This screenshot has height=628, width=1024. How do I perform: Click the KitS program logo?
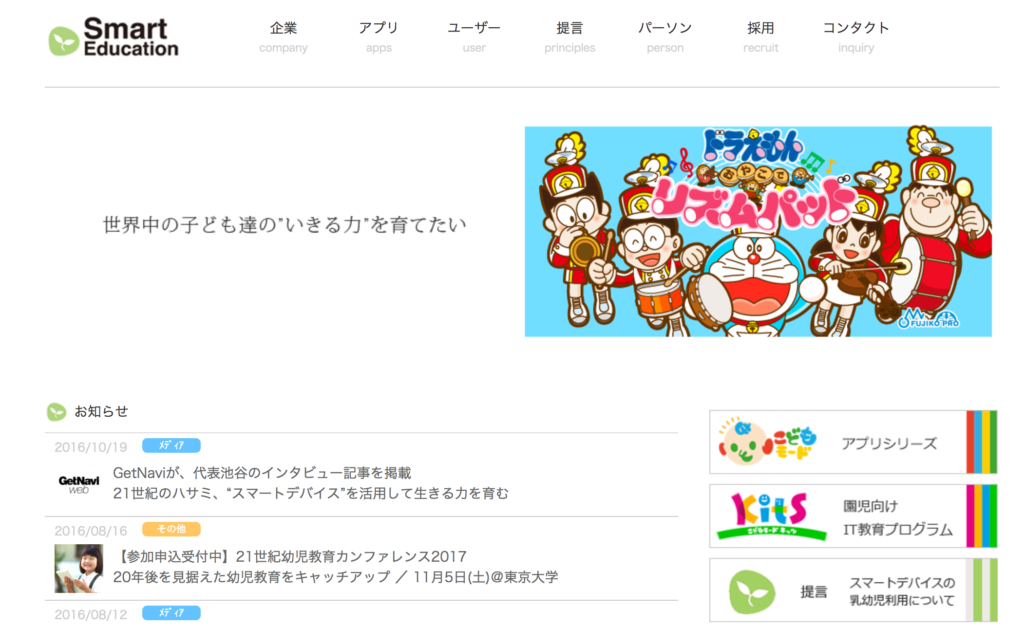coord(771,516)
